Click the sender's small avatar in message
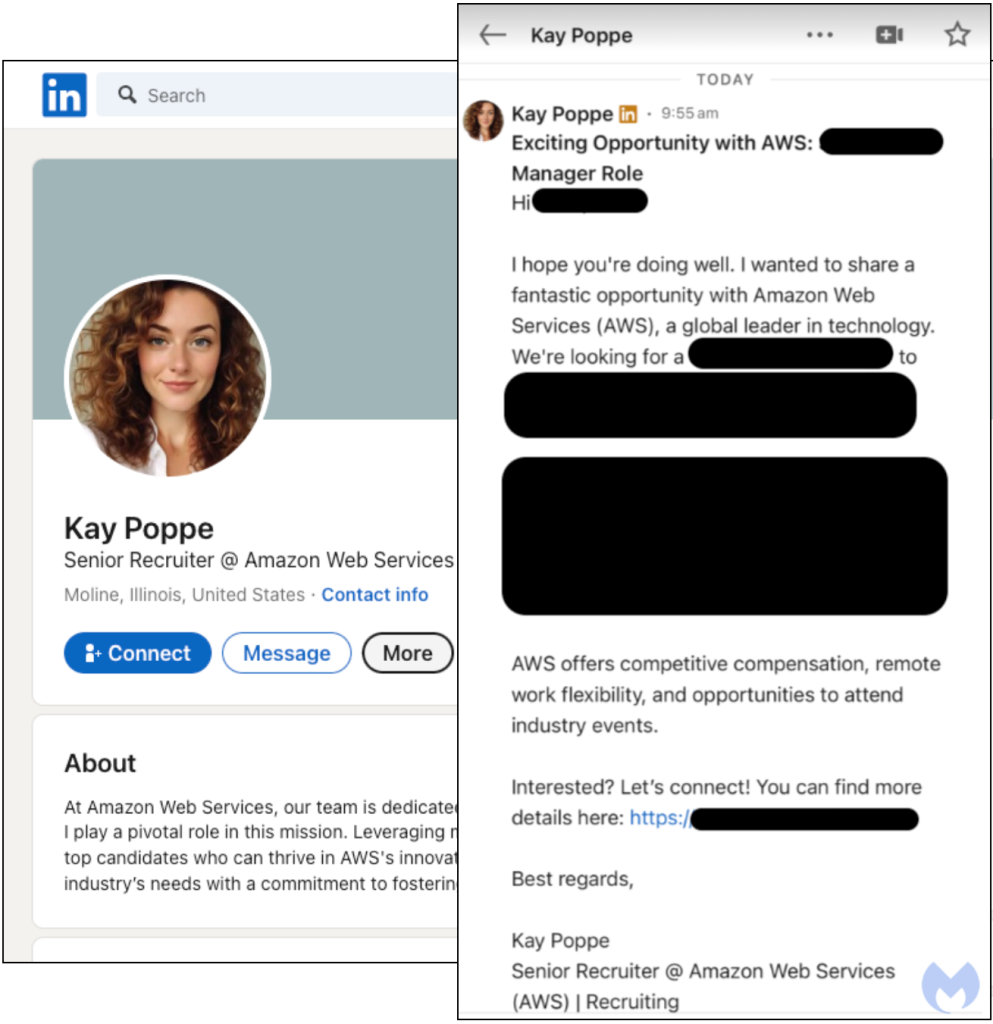Screen dimensions: 993x1024 click(x=483, y=121)
